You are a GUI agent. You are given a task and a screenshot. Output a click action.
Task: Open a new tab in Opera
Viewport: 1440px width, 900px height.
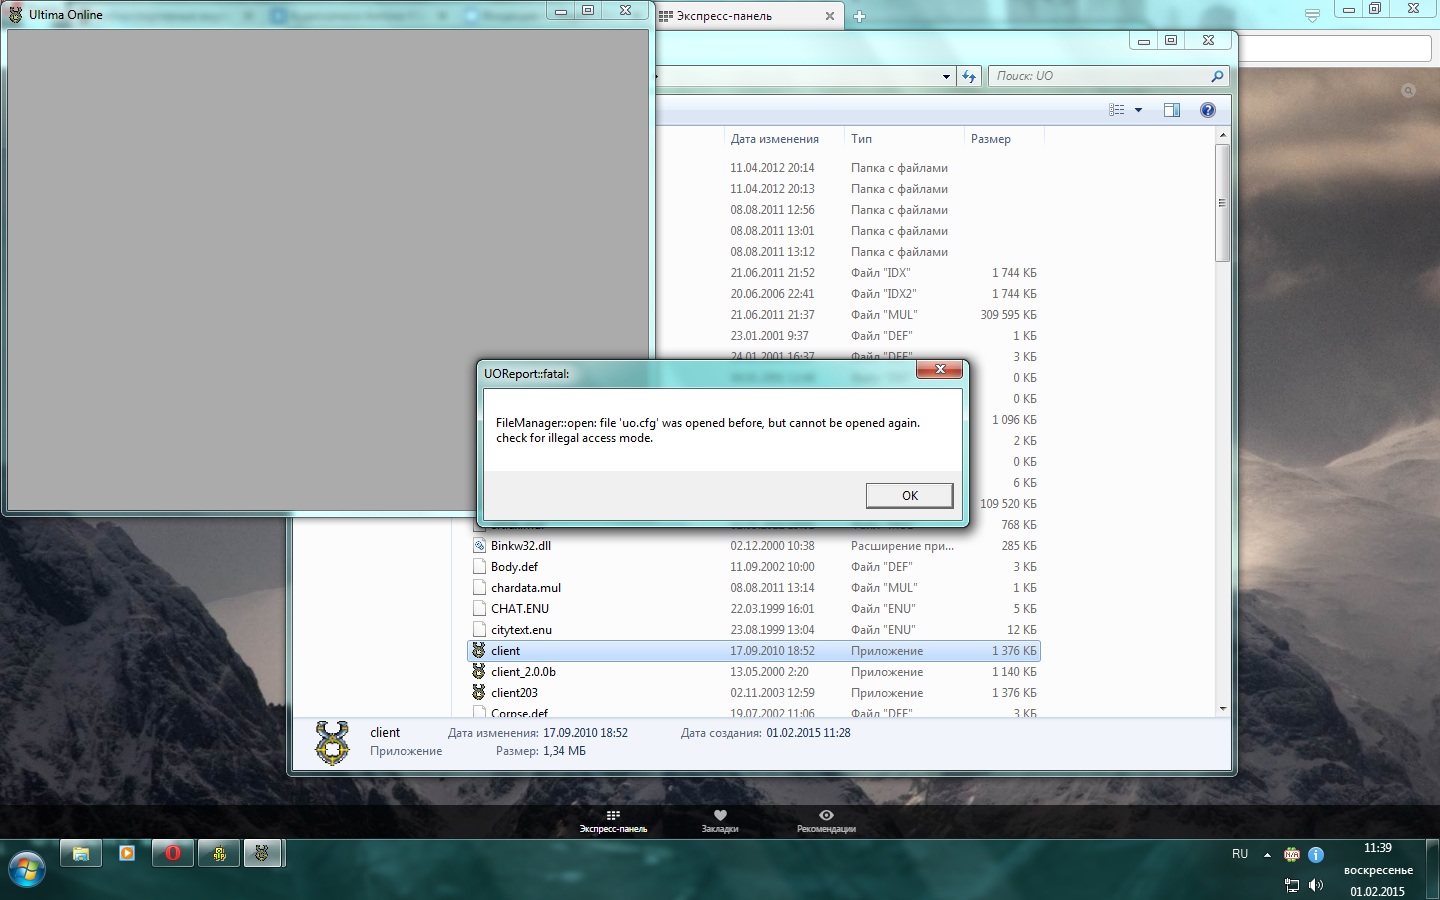859,16
